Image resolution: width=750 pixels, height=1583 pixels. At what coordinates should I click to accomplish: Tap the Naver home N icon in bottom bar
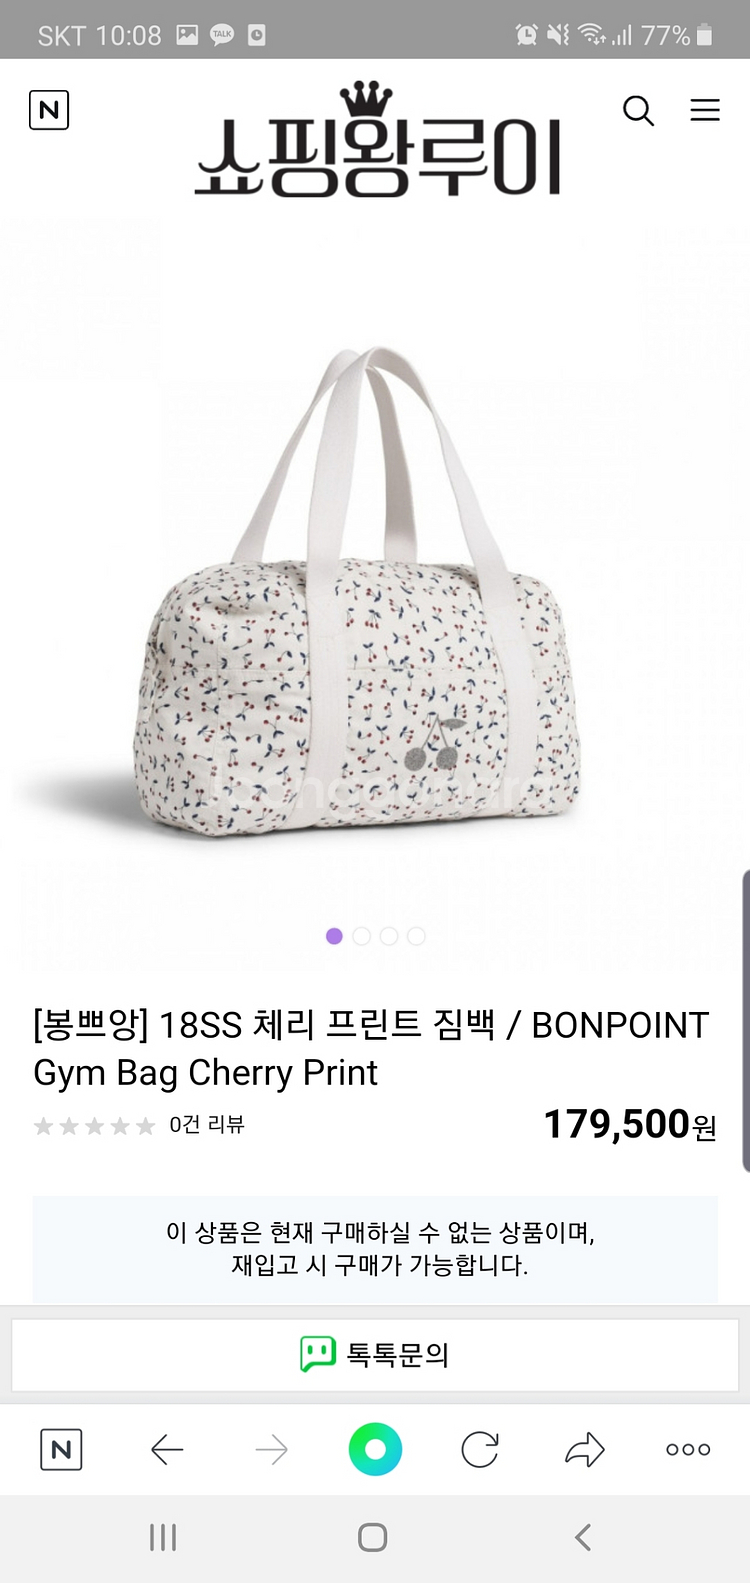[x=61, y=1449]
